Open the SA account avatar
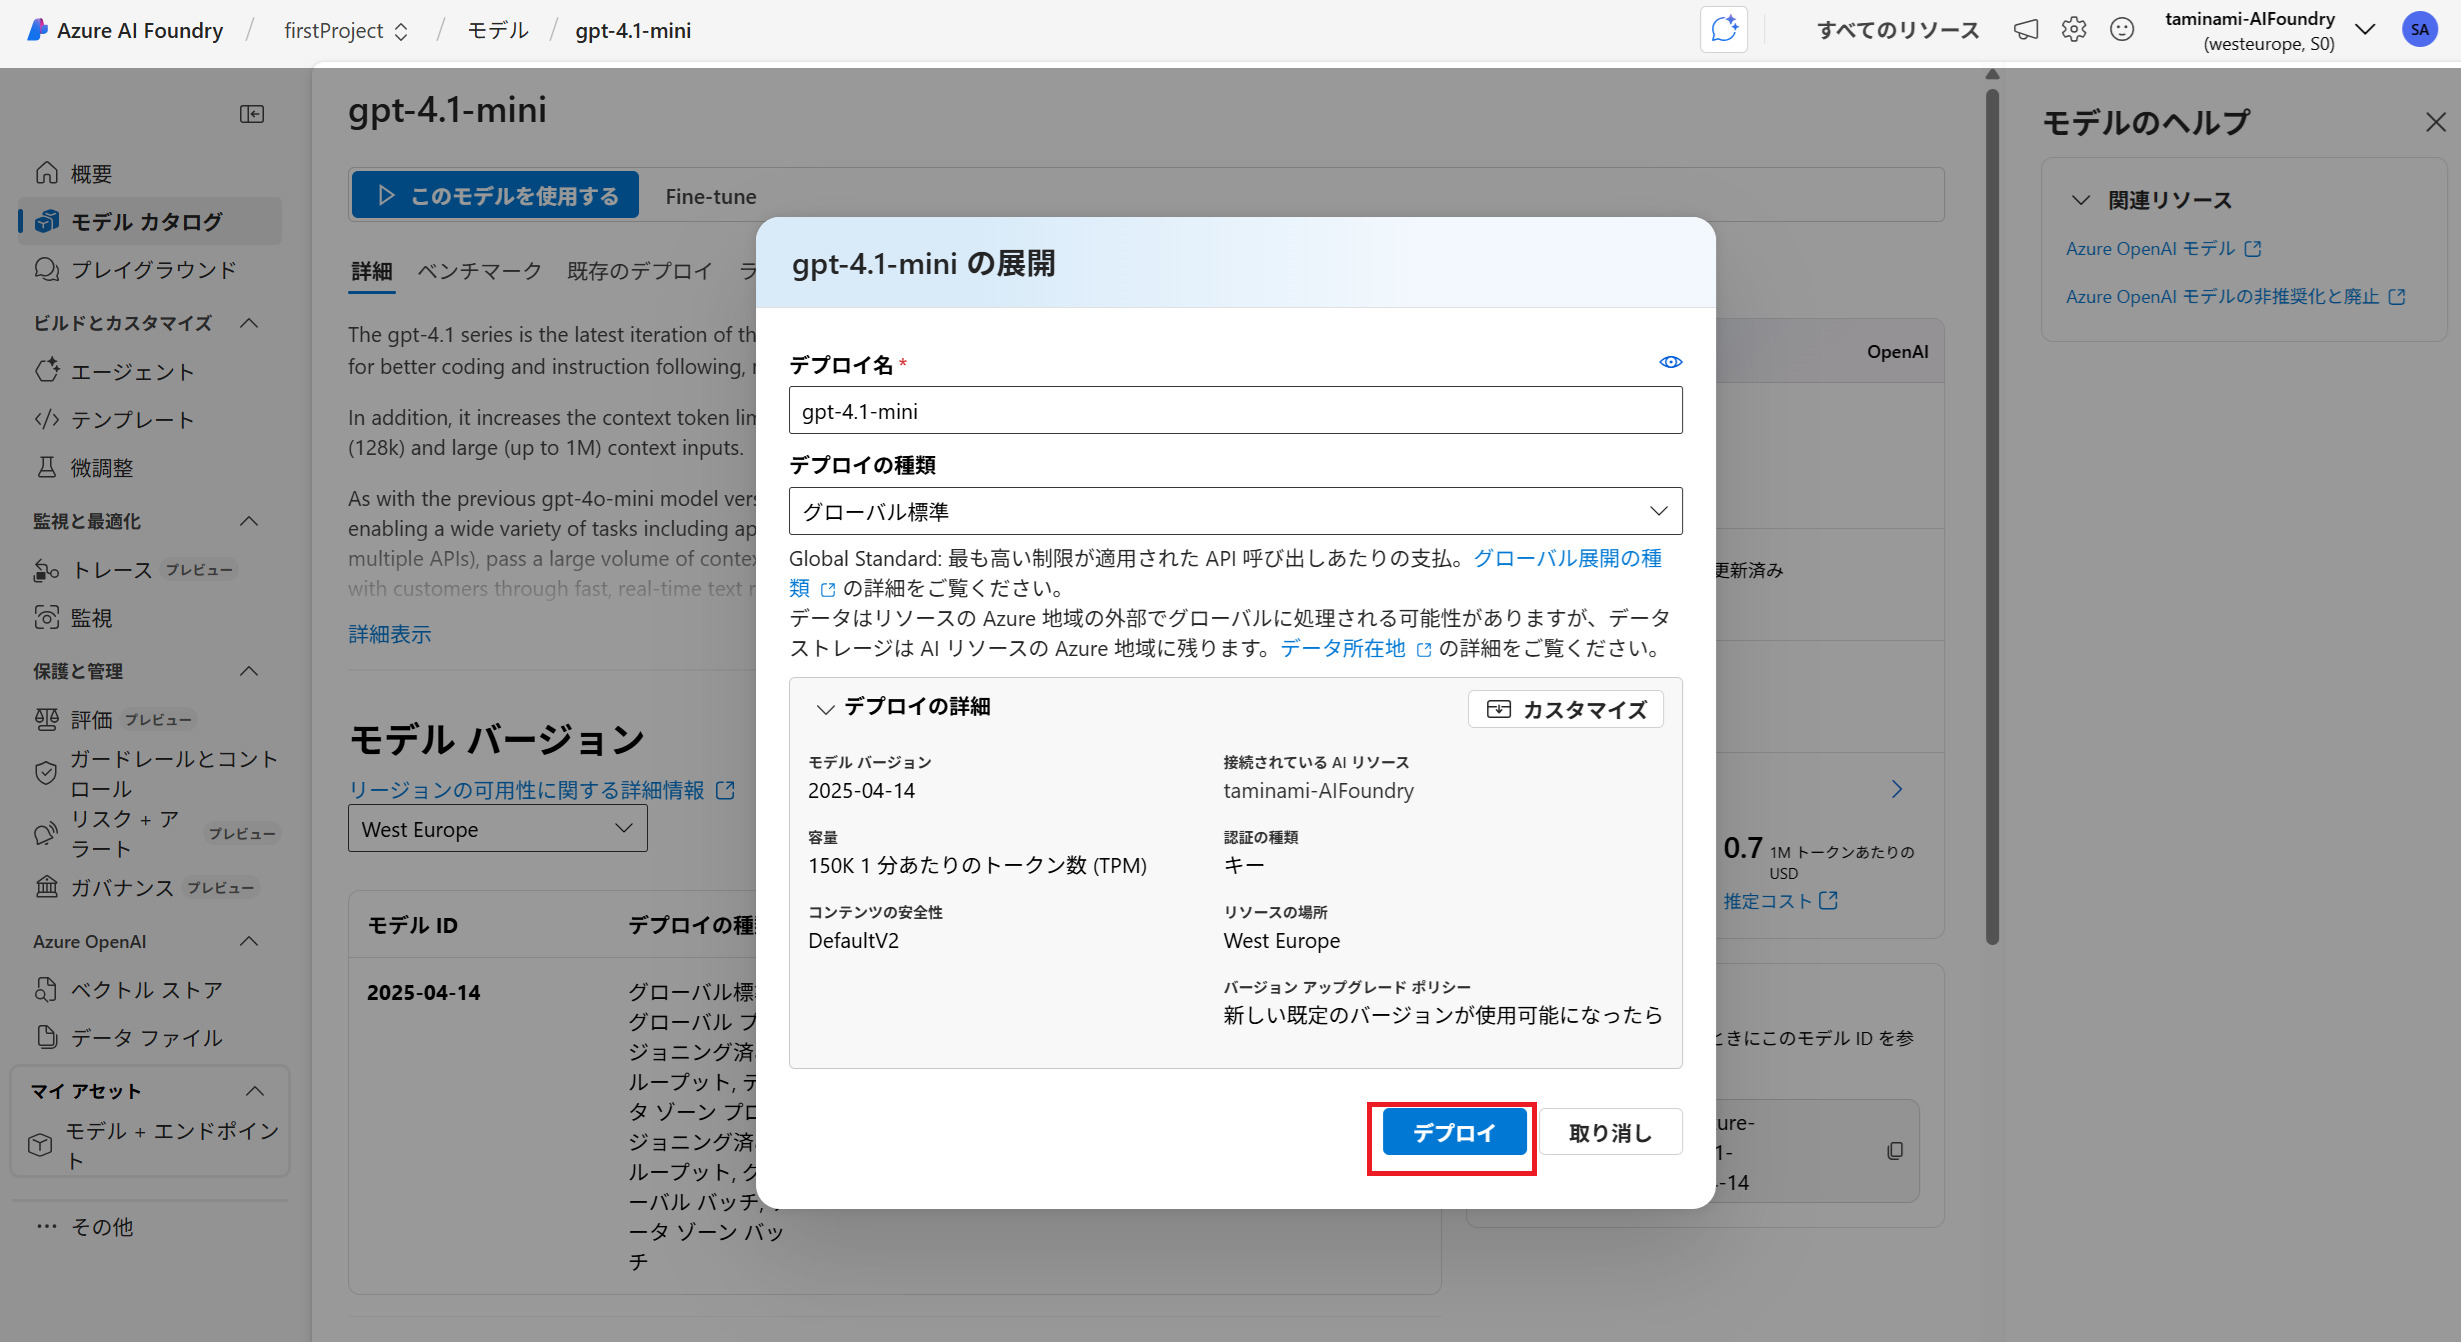 [x=2419, y=30]
